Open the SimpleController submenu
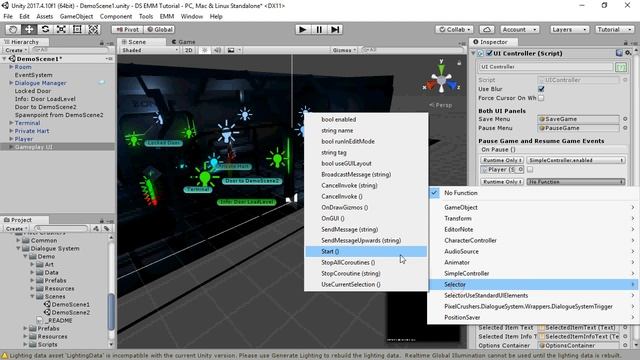 point(533,273)
